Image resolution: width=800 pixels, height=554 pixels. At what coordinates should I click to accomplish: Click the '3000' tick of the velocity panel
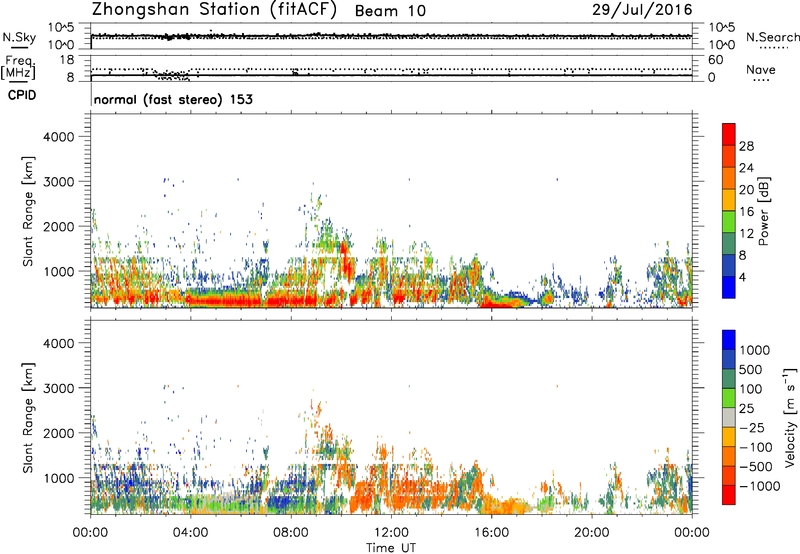(59, 388)
